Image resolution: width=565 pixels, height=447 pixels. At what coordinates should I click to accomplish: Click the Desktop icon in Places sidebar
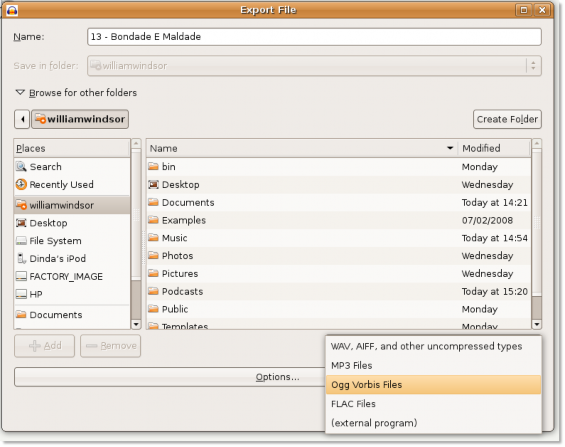[x=21, y=223]
